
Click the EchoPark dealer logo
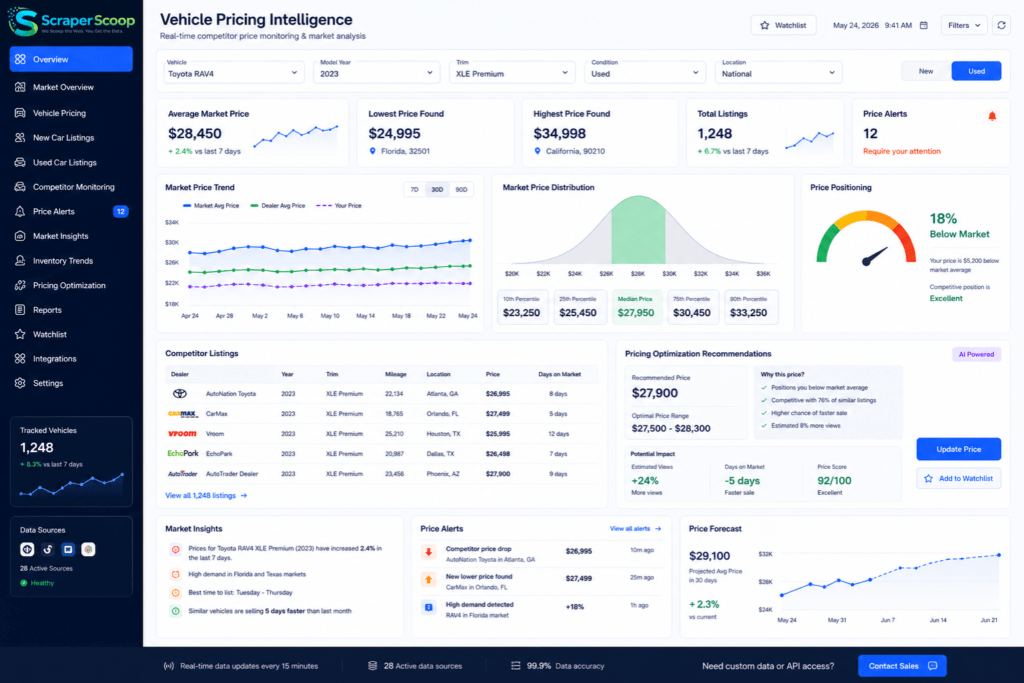pyautogui.click(x=183, y=453)
